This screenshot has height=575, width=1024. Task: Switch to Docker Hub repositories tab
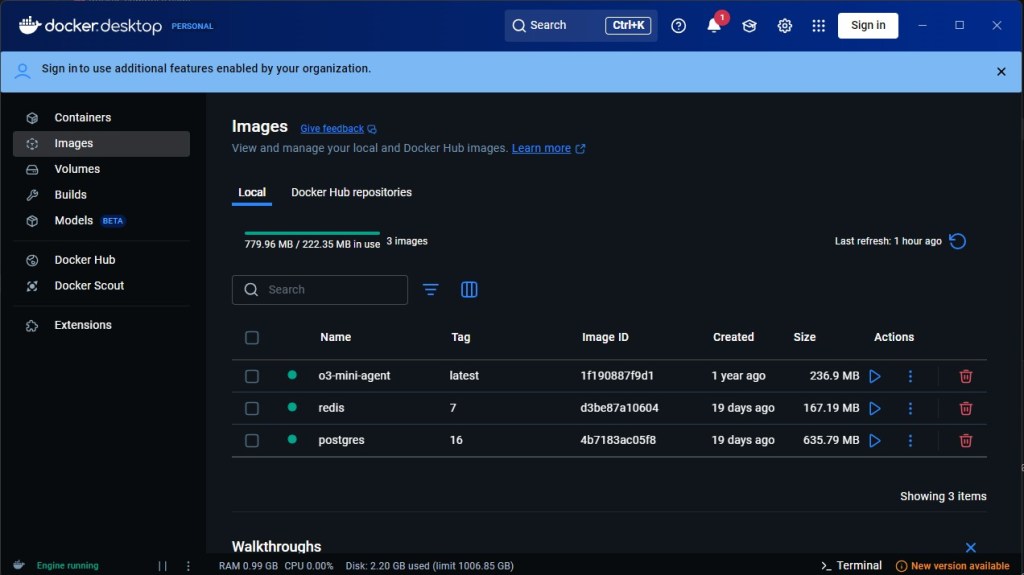tap(351, 192)
